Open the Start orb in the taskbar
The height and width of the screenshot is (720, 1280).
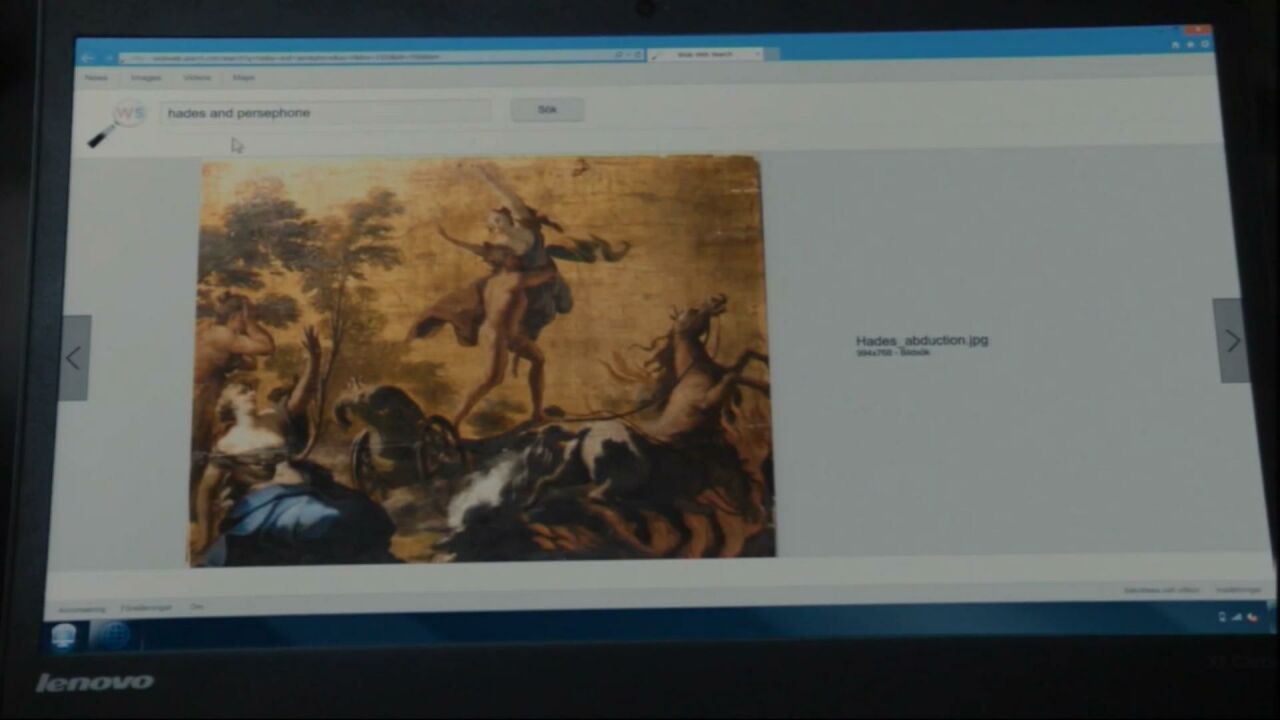tap(64, 636)
